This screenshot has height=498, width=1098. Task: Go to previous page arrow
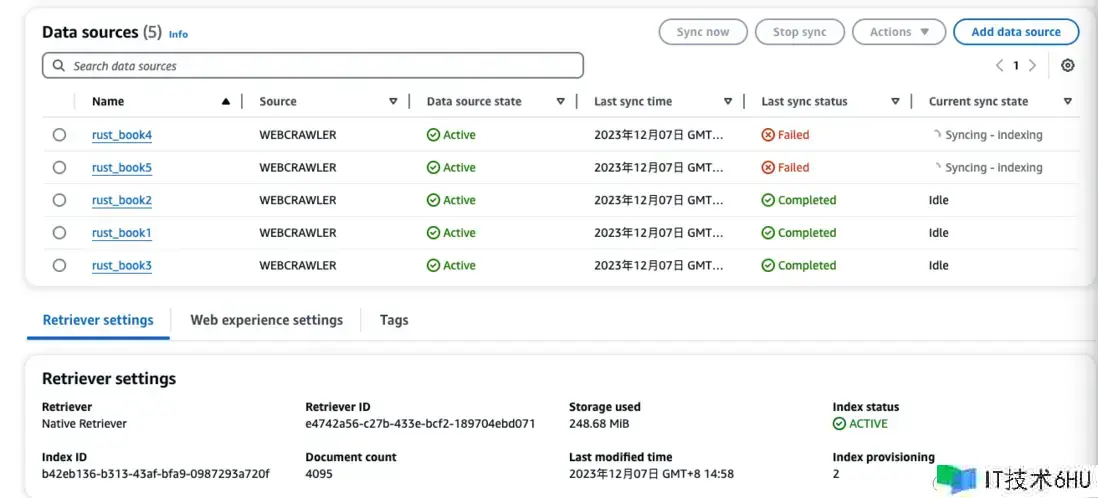click(999, 66)
